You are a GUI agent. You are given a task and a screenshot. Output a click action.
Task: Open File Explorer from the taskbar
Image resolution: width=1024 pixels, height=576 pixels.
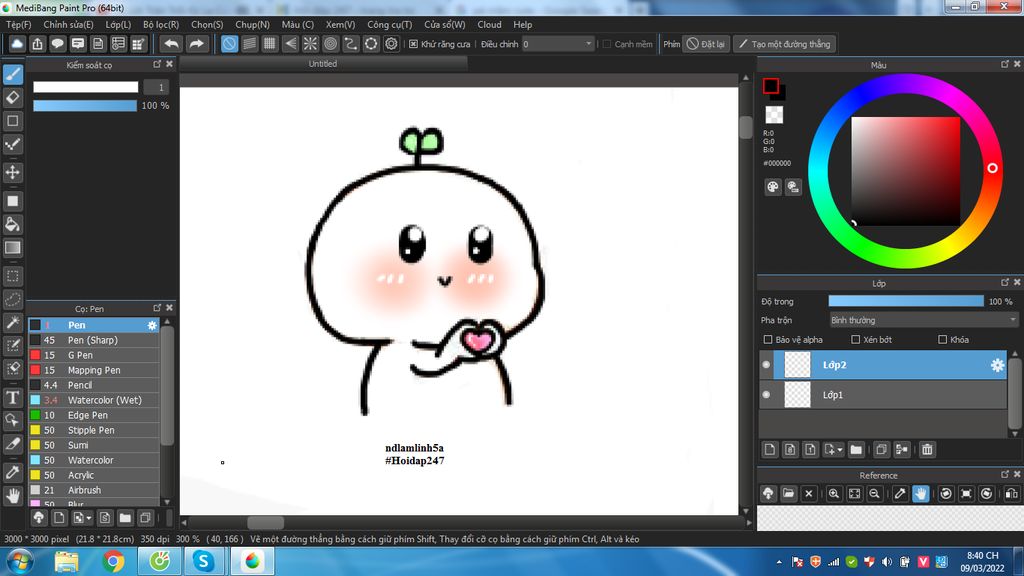(x=67, y=561)
